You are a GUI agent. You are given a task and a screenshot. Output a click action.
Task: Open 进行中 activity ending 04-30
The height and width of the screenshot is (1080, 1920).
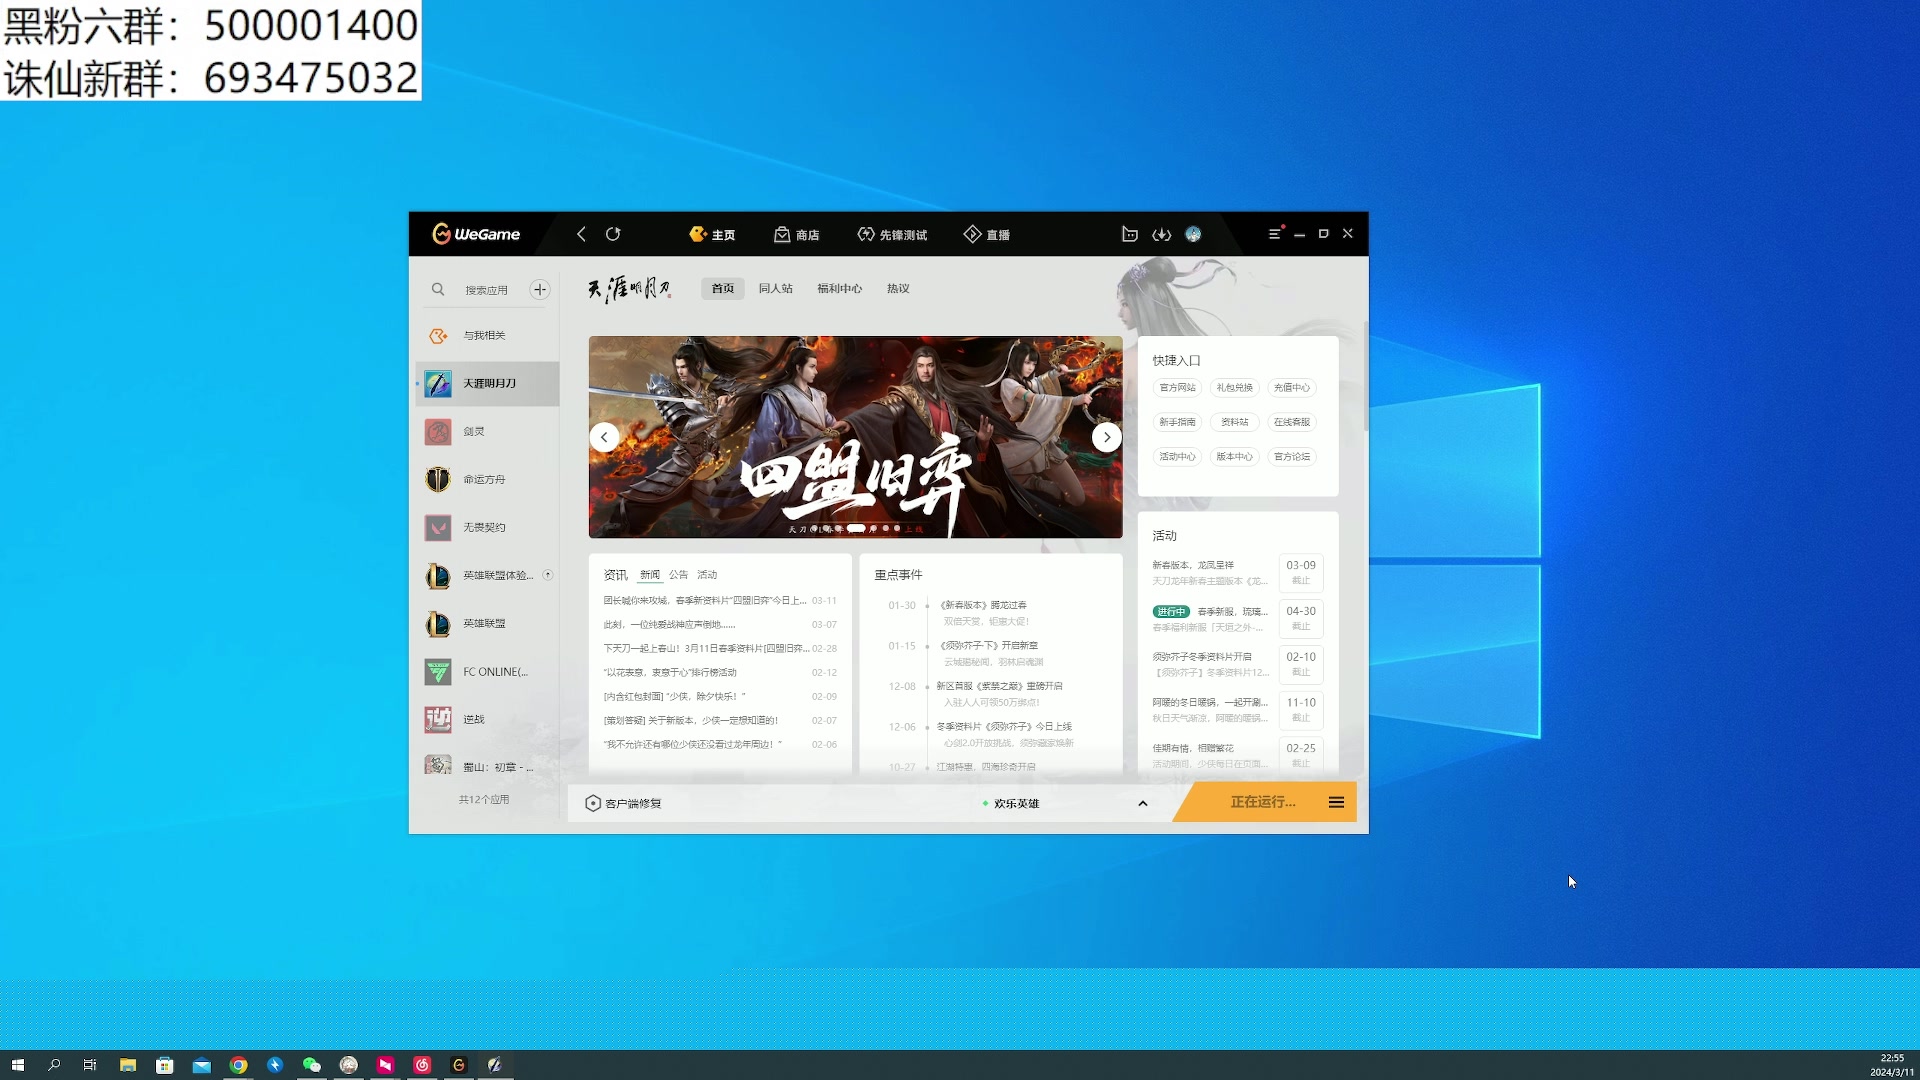pyautogui.click(x=1238, y=619)
